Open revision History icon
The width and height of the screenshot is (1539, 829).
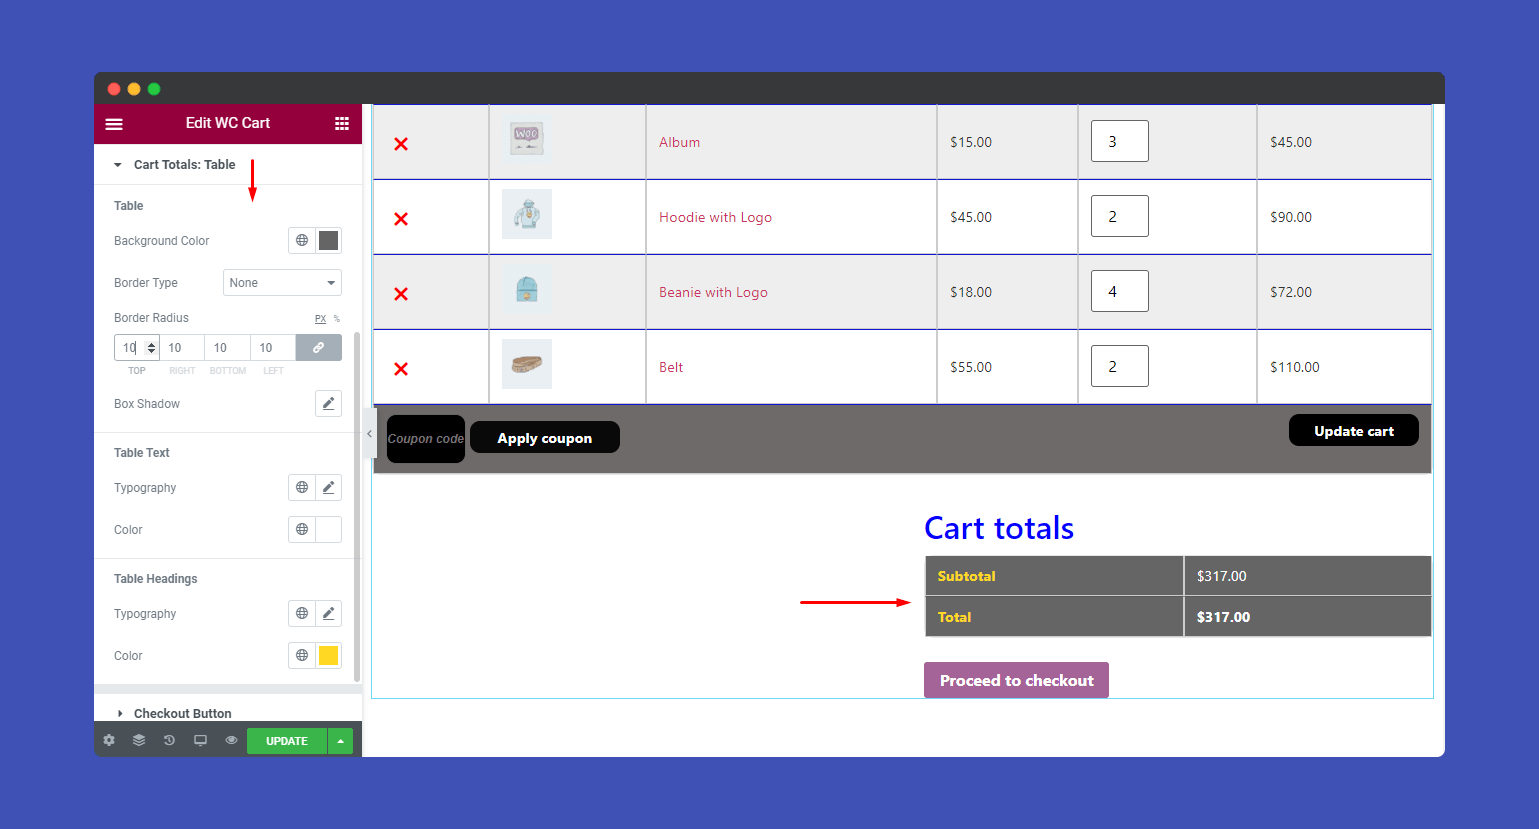click(169, 740)
